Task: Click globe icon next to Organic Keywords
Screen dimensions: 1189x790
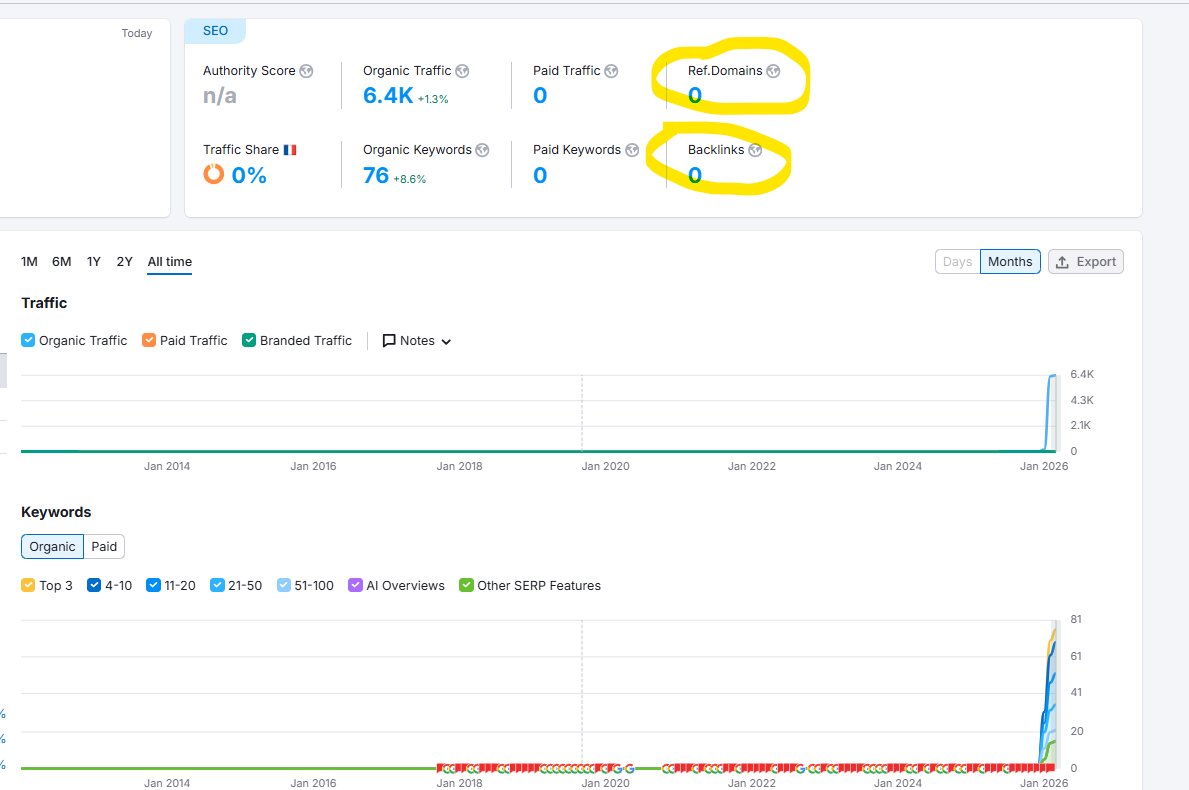Action: tap(482, 150)
